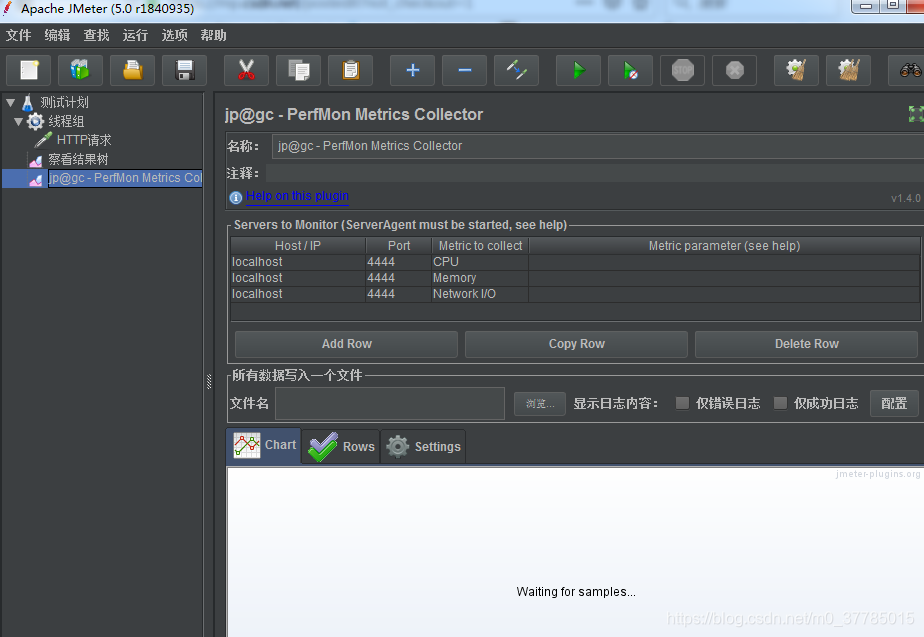
Task: Switch to the Chart tab
Action: coord(264,445)
